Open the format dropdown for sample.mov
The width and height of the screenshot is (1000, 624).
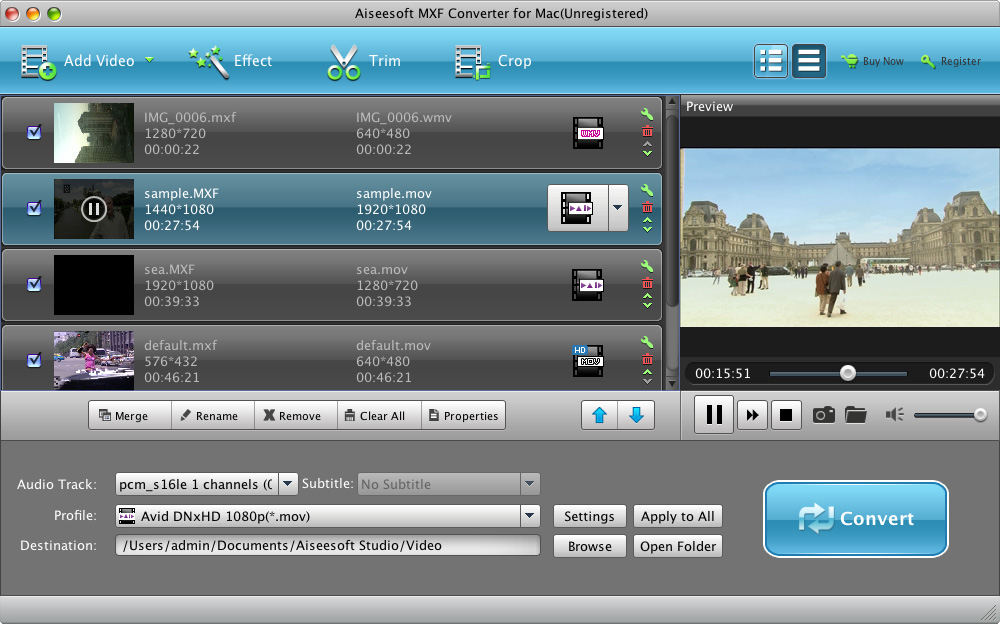(617, 208)
